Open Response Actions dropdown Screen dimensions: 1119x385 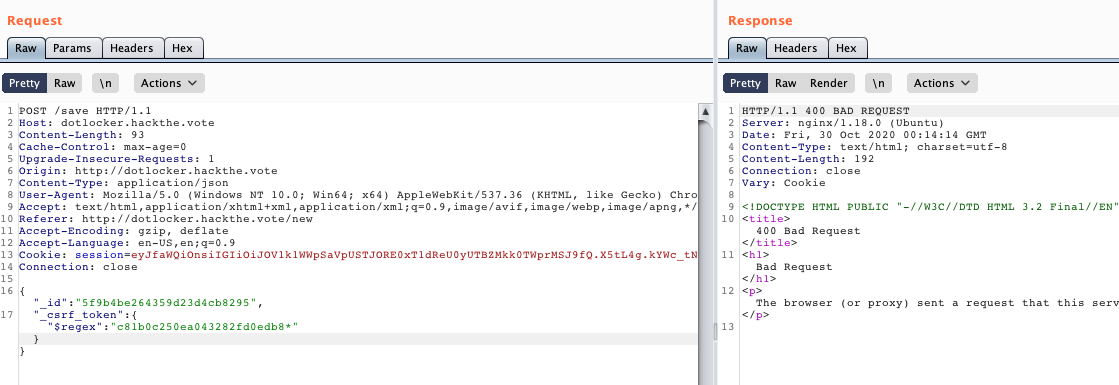942,83
